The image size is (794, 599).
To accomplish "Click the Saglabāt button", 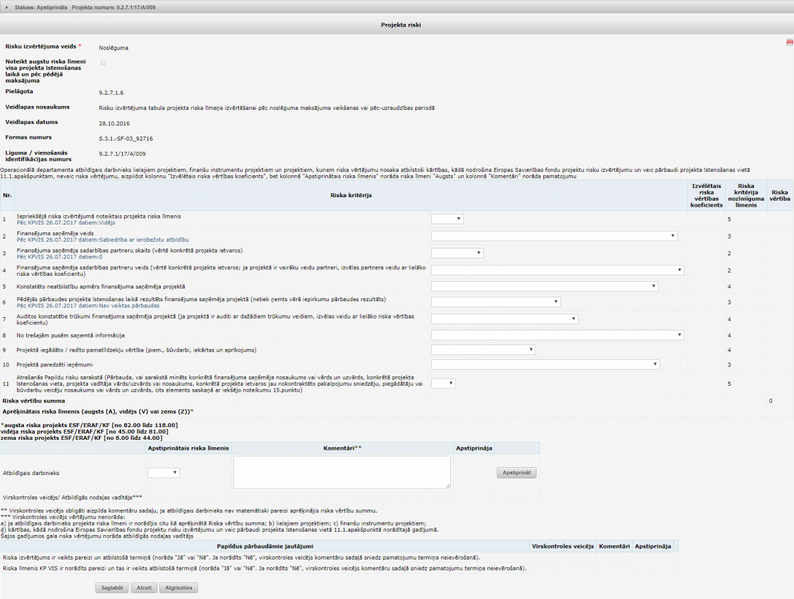I will [112, 588].
